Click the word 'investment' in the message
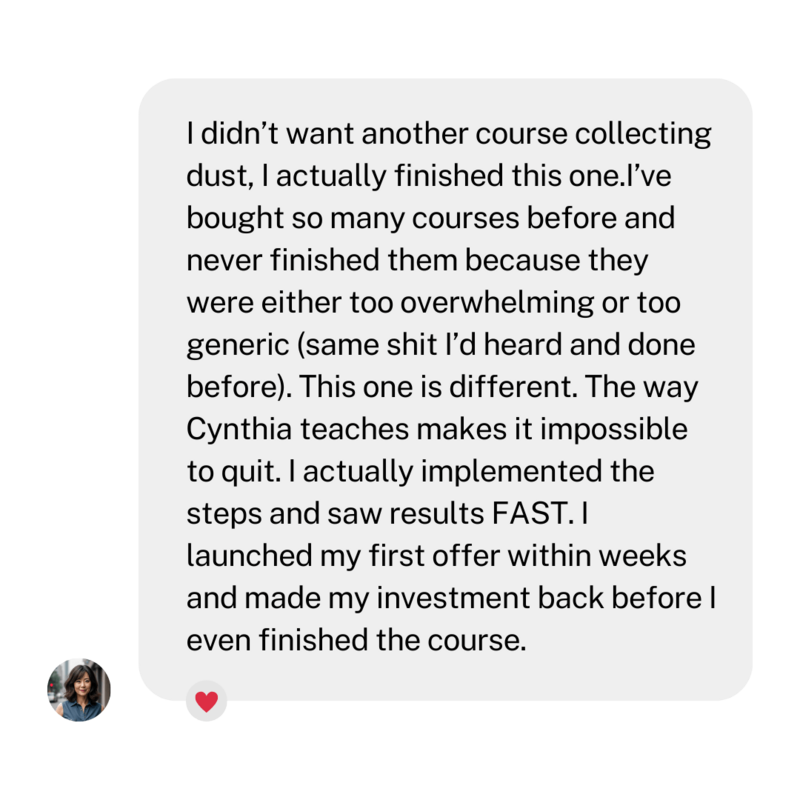800x800 pixels. coord(454,598)
